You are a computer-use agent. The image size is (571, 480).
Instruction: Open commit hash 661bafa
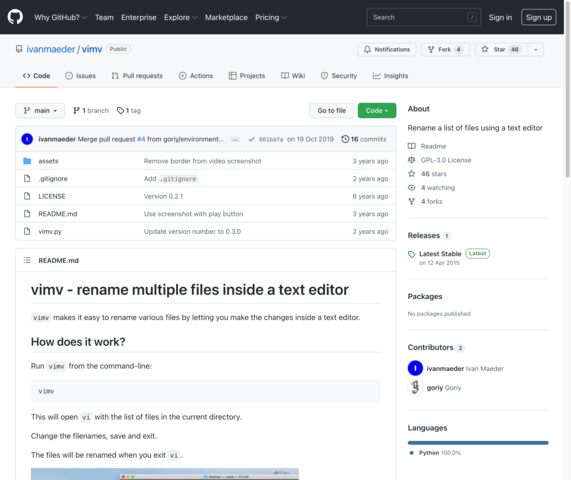(271, 139)
